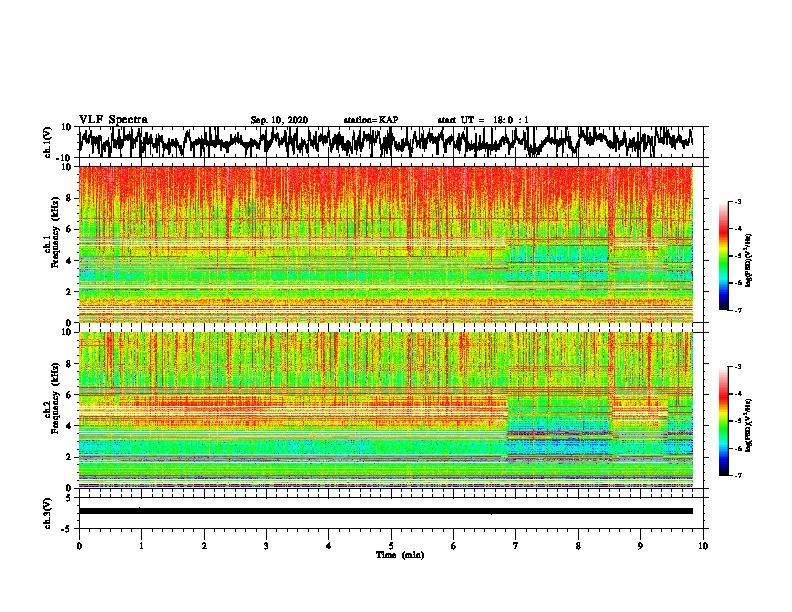
Task: Click time axis tick label "2"
Action: coord(204,546)
